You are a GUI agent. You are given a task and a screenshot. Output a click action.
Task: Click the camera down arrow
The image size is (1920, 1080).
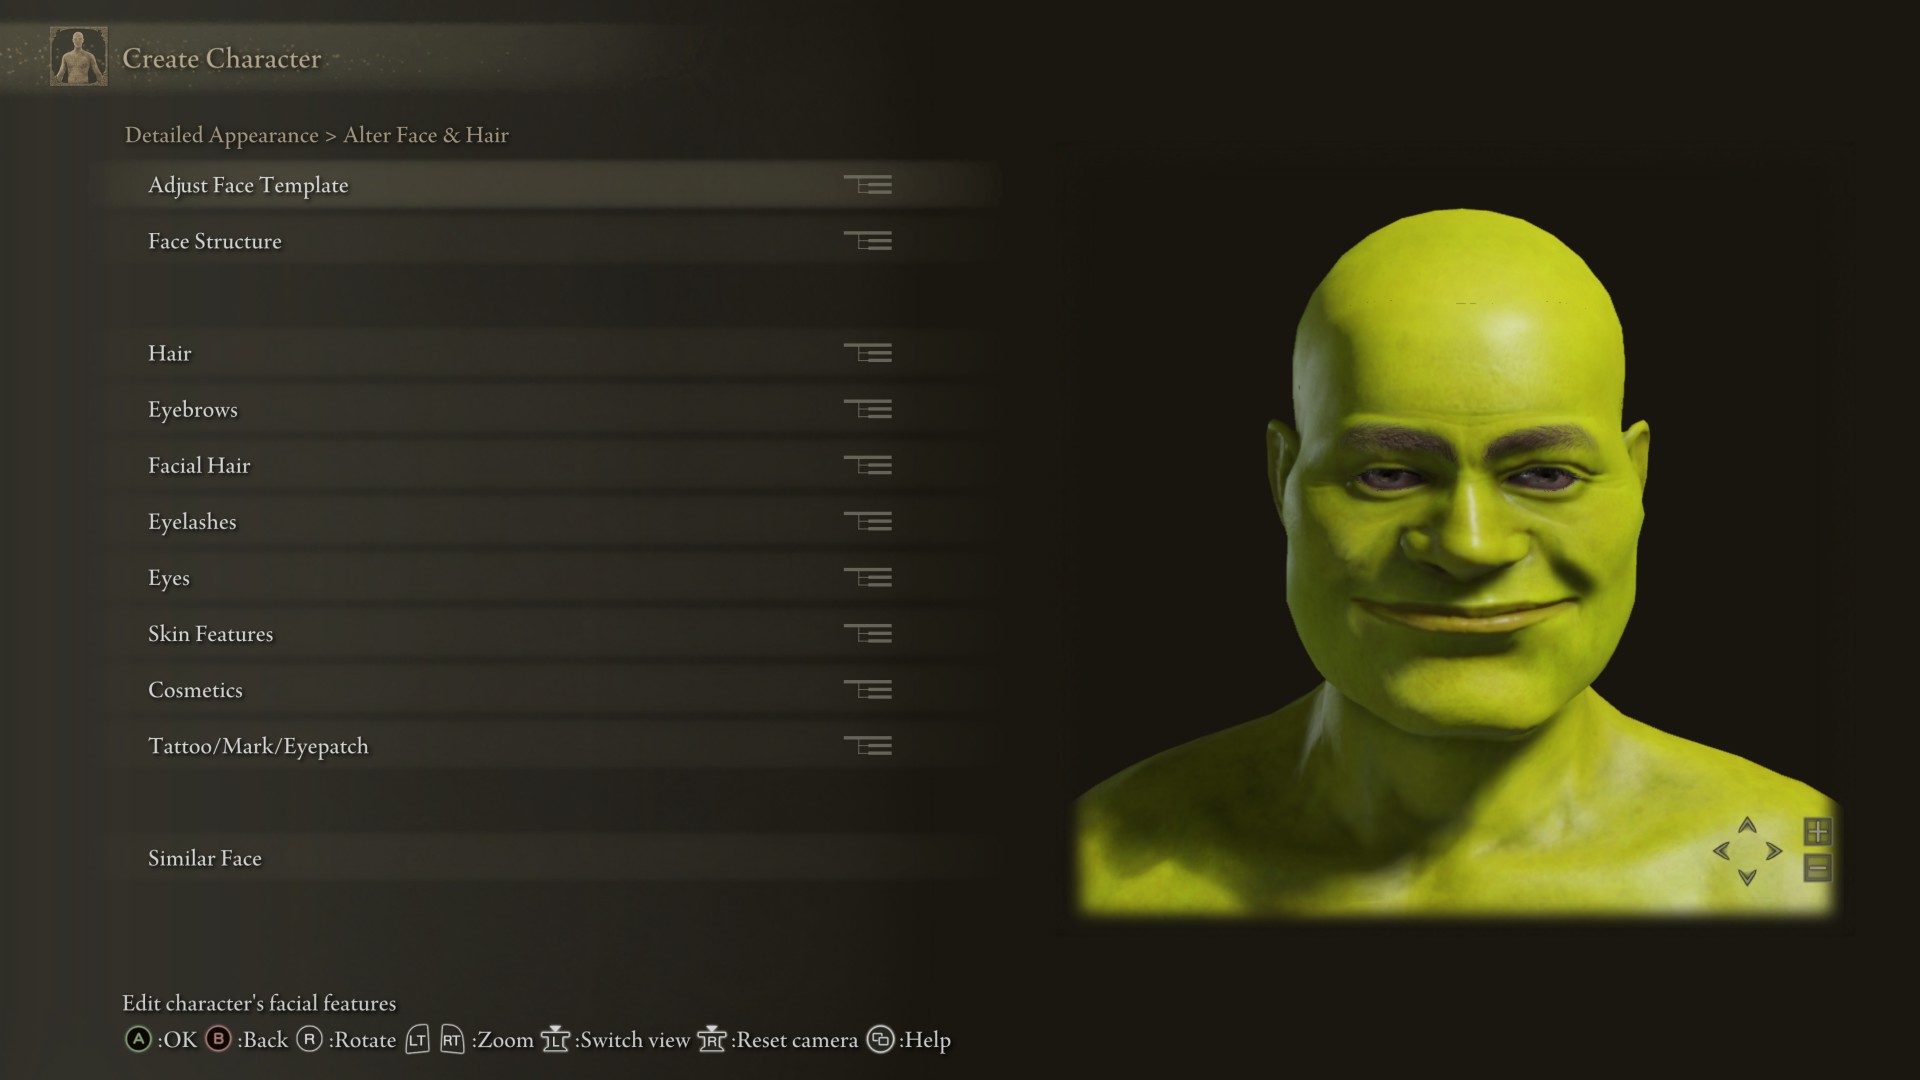pos(1747,877)
